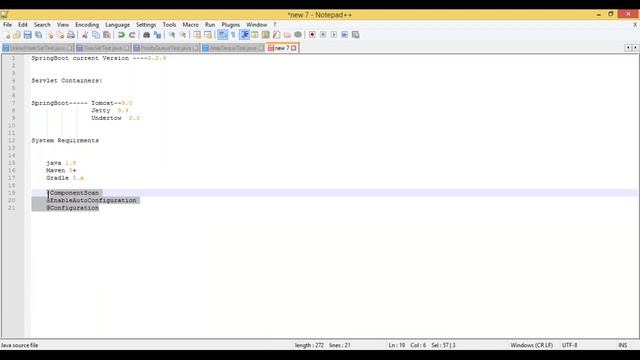The width and height of the screenshot is (640, 360).
Task: Click the Close All toolbar icon
Action: [x=60, y=35]
